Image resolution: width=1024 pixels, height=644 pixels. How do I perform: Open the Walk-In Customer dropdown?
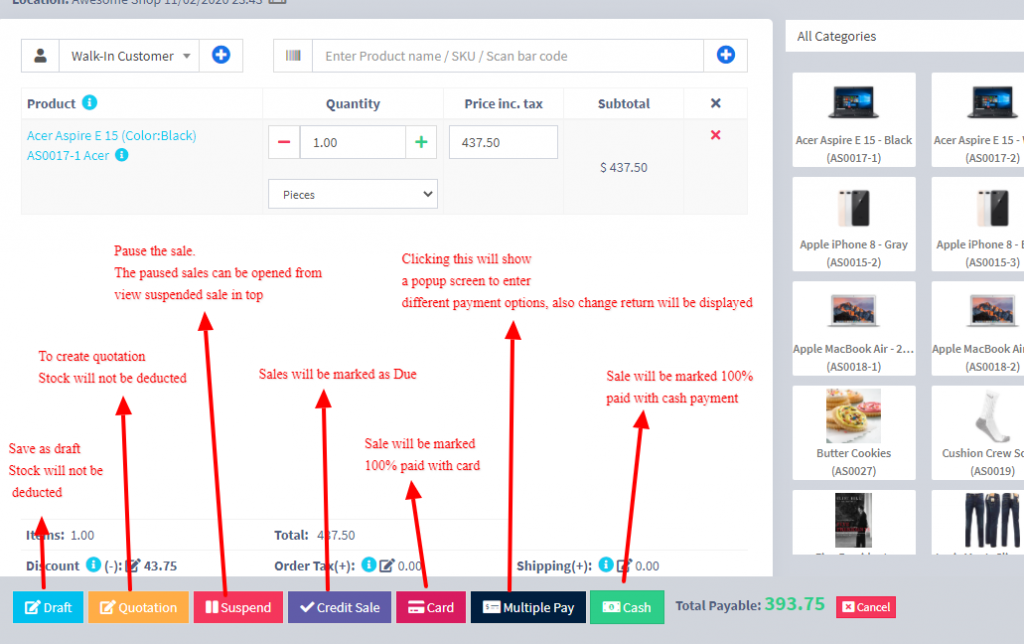click(129, 56)
